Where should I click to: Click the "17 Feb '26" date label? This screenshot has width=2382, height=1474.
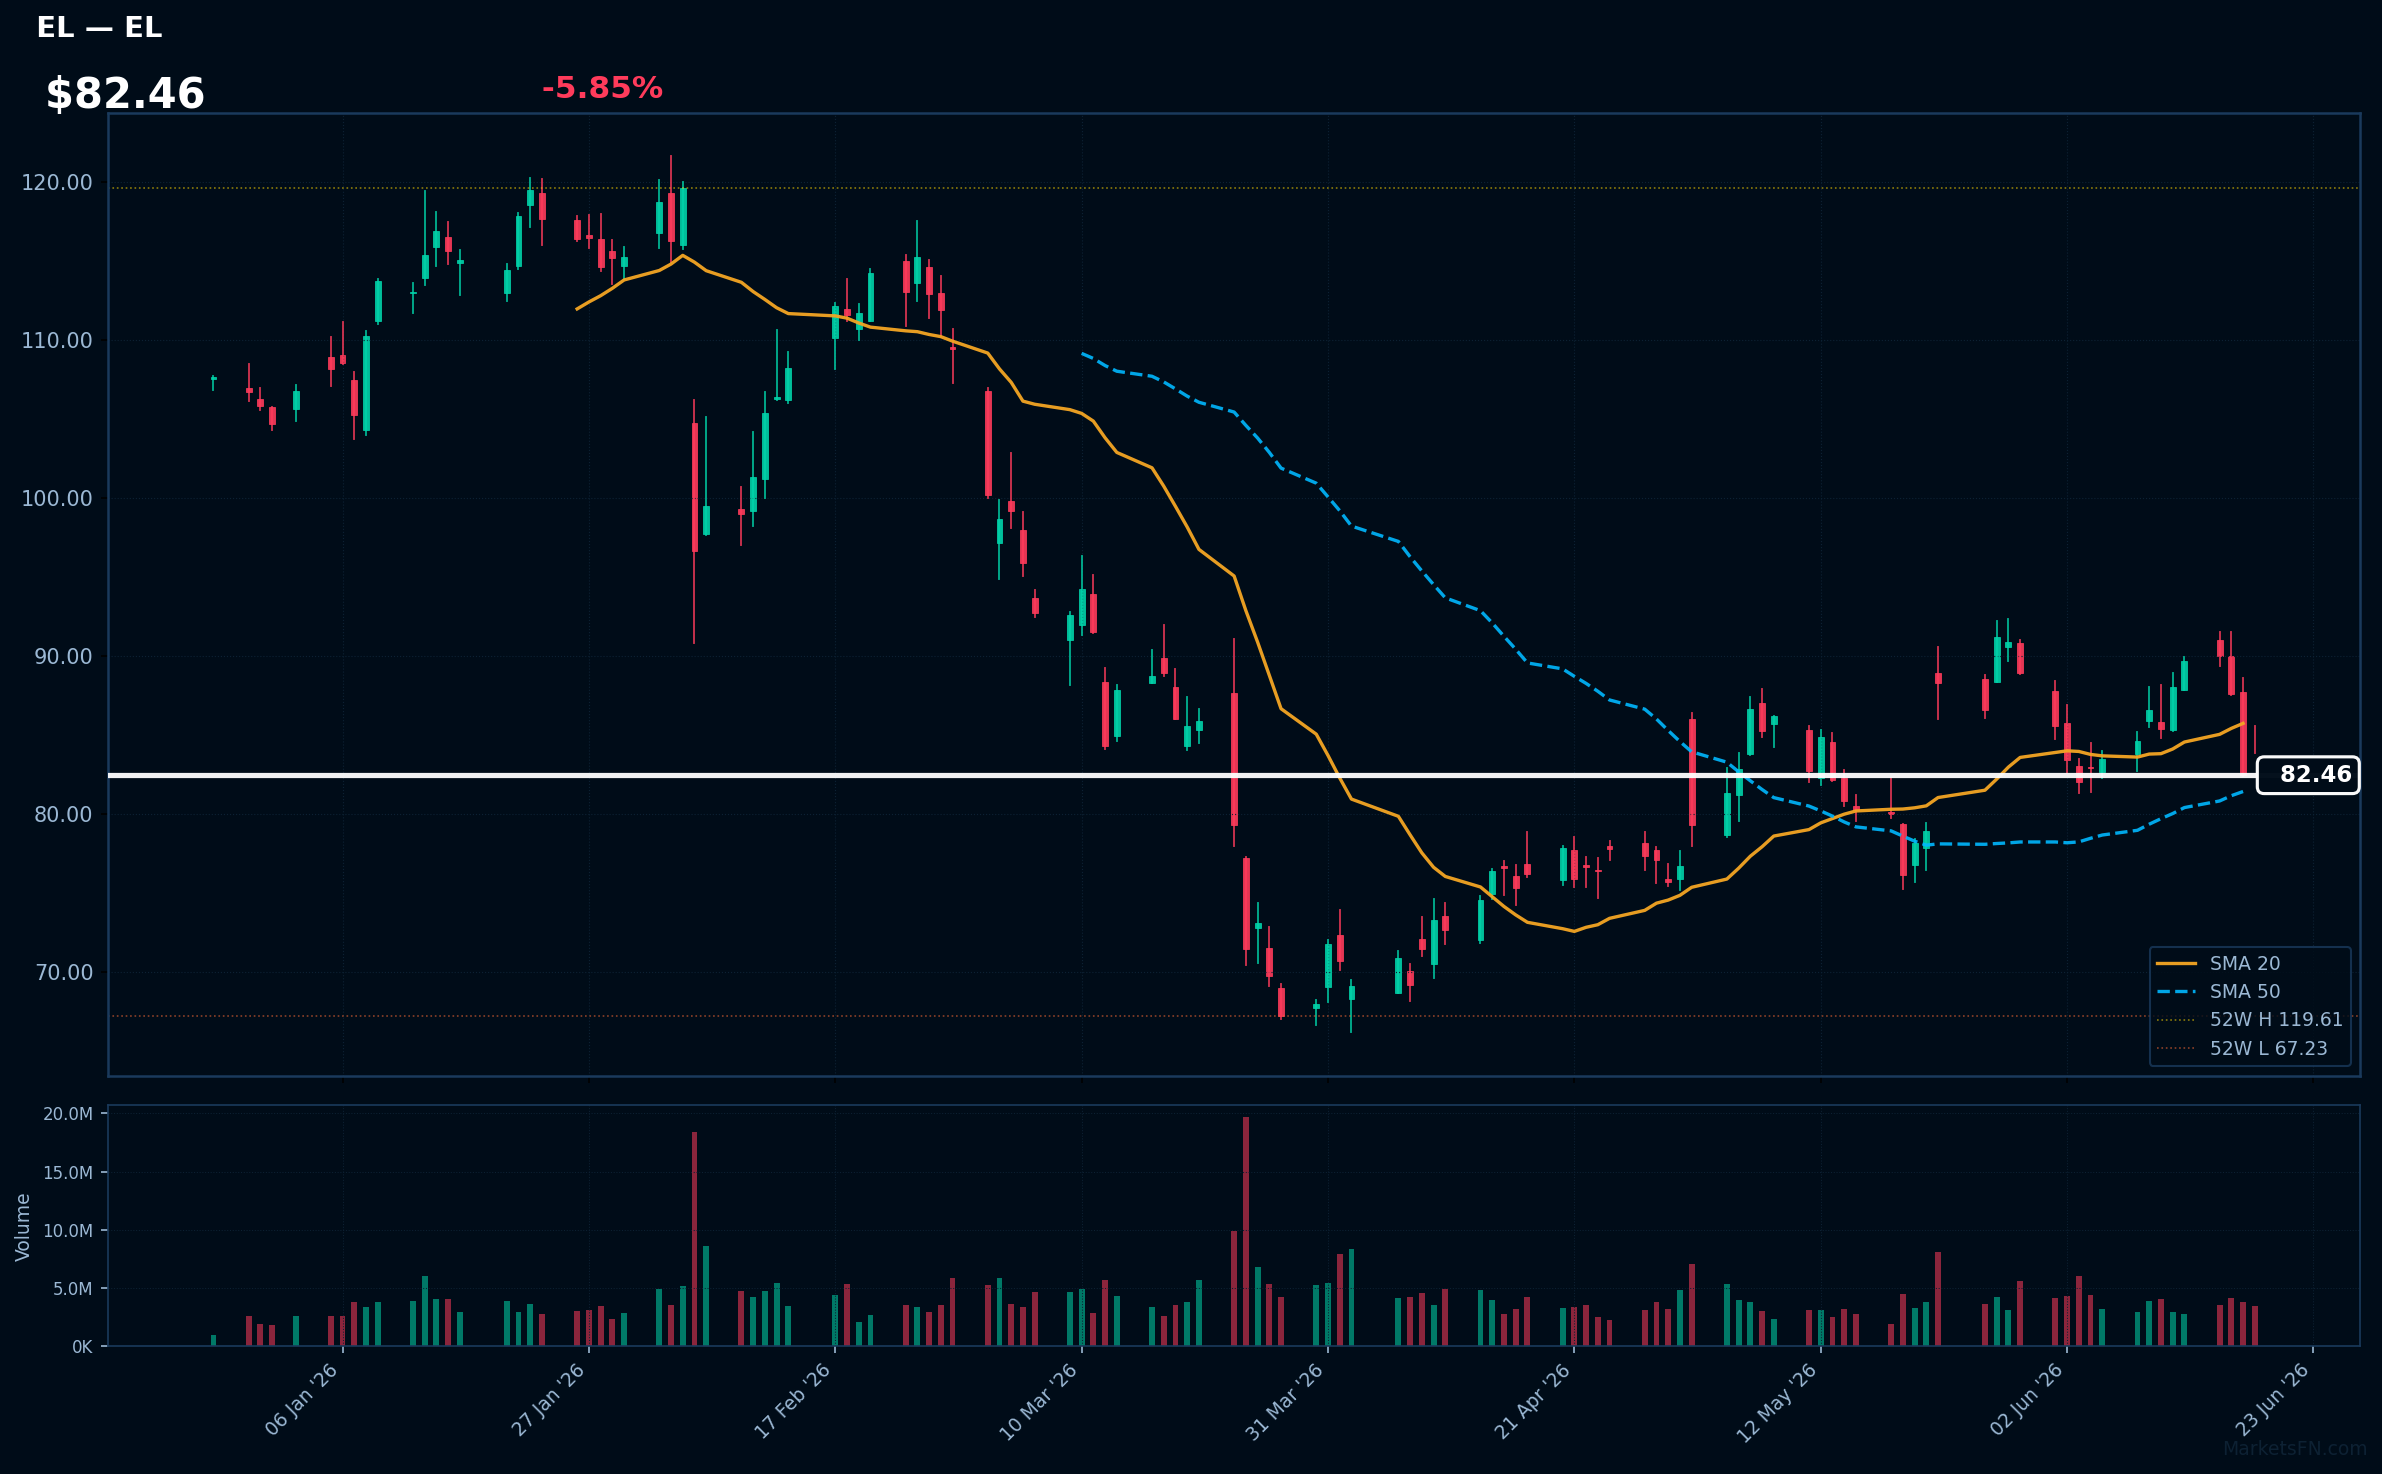(793, 1400)
